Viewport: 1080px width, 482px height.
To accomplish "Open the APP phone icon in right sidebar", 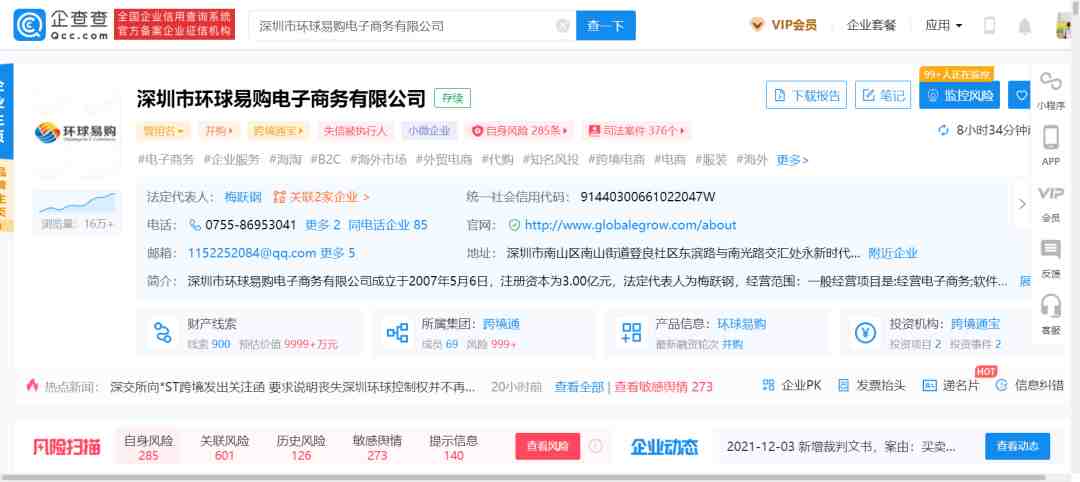I will tap(1050, 137).
